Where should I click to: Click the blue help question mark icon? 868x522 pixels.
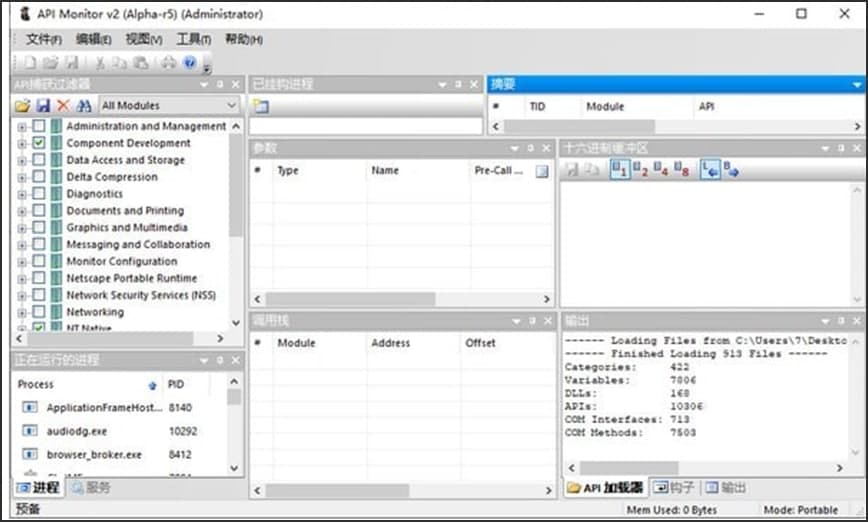pos(190,63)
